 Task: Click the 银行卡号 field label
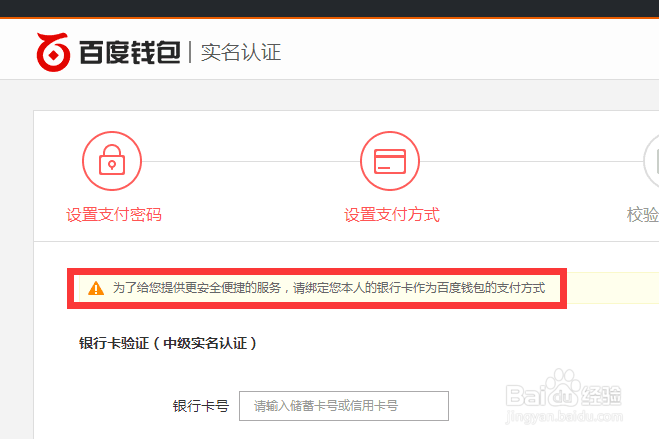[x=201, y=406]
